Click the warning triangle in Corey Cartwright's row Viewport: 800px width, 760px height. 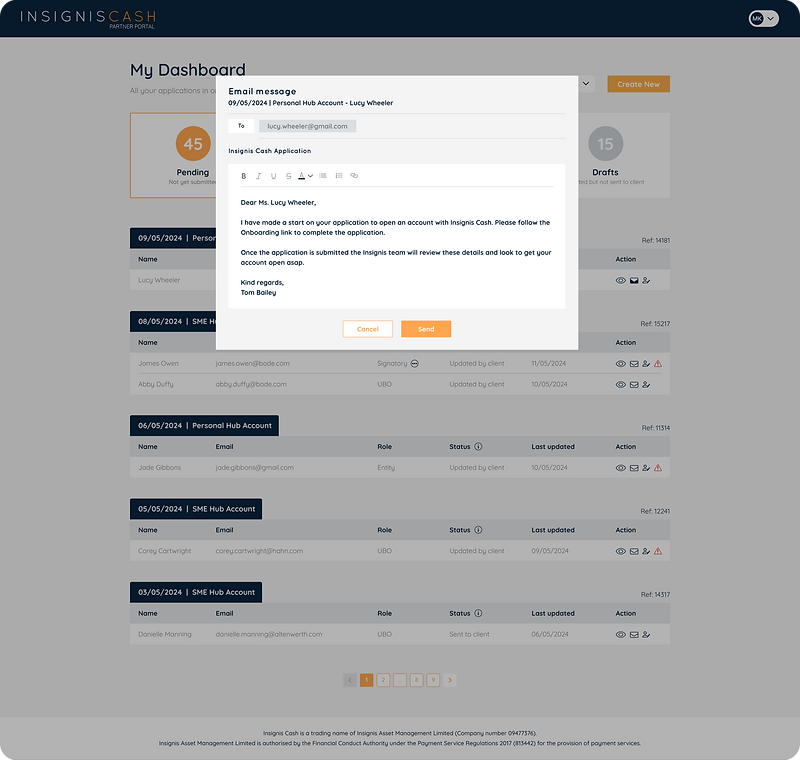[x=658, y=551]
